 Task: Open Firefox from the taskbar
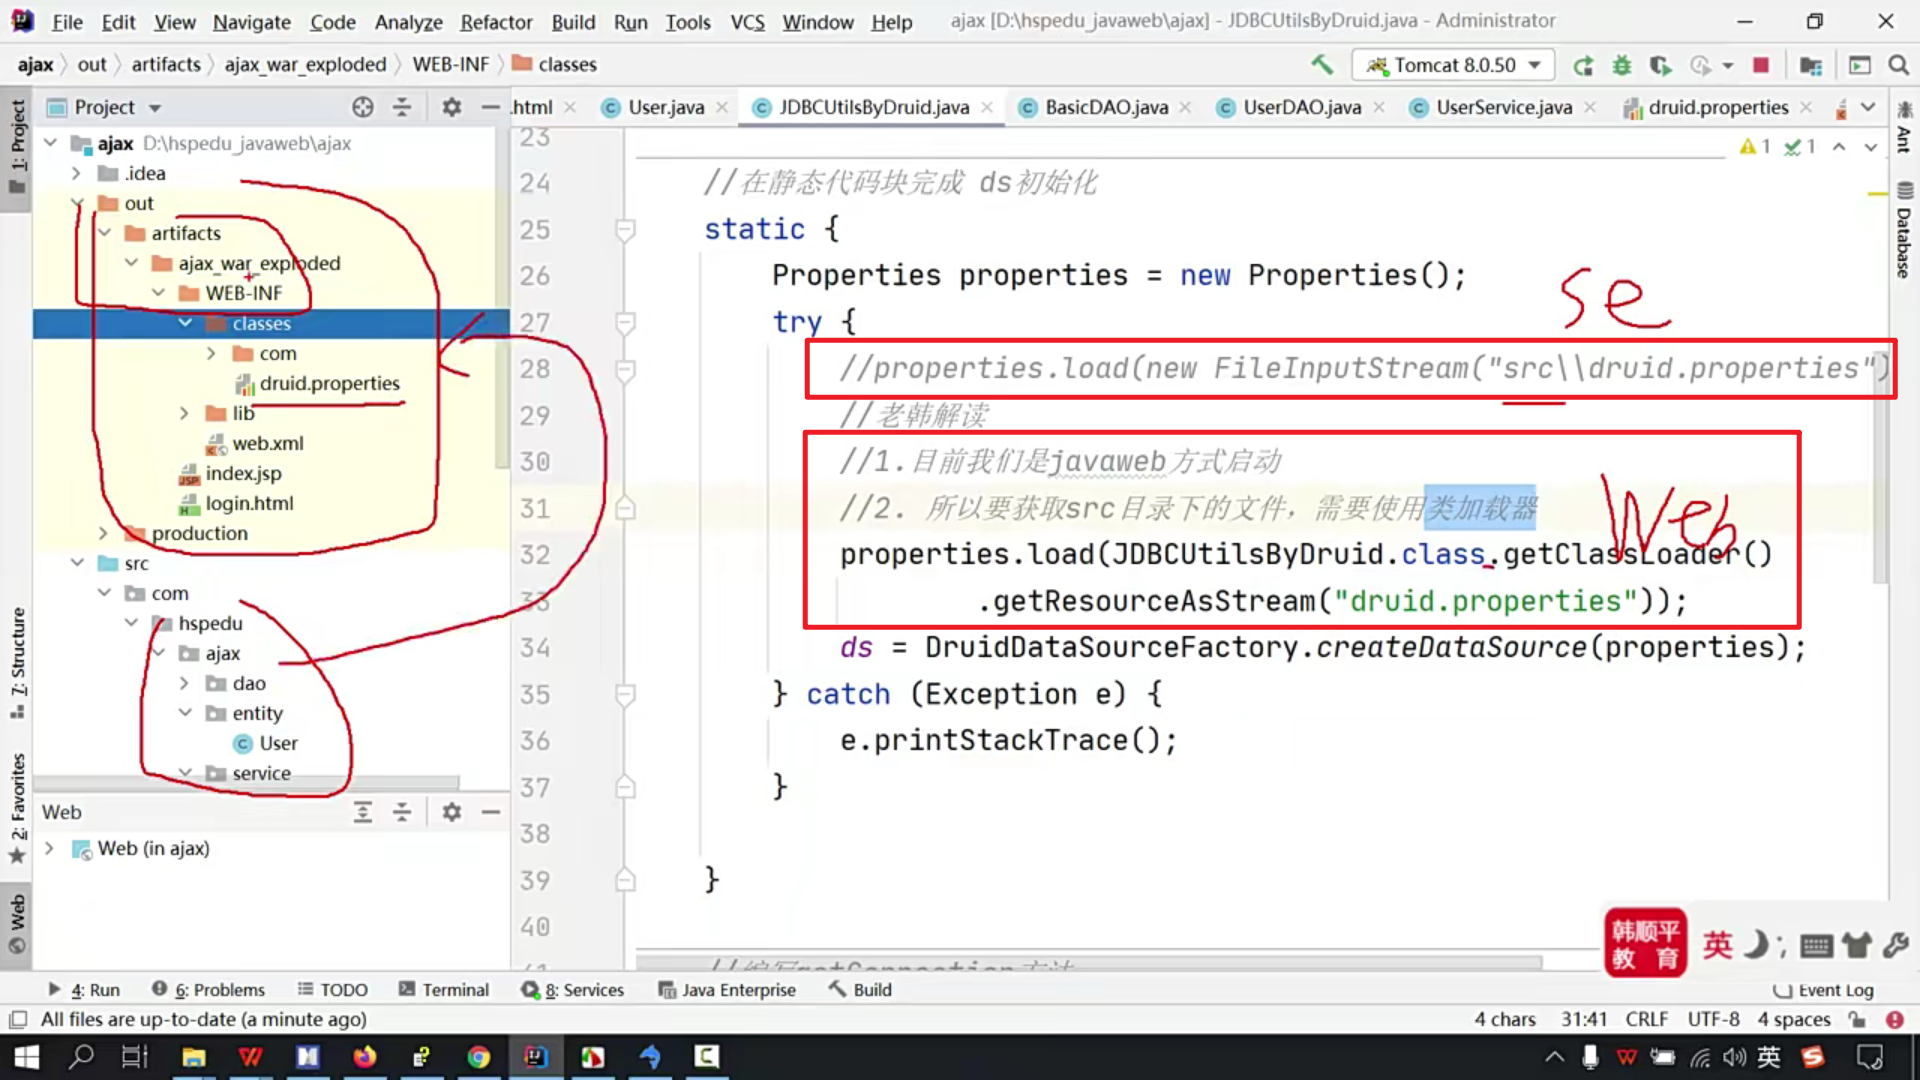(x=365, y=1057)
